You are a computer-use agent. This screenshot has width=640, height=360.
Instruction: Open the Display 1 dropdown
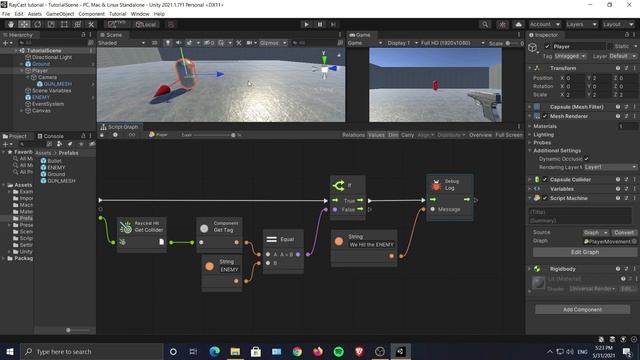(x=403, y=43)
